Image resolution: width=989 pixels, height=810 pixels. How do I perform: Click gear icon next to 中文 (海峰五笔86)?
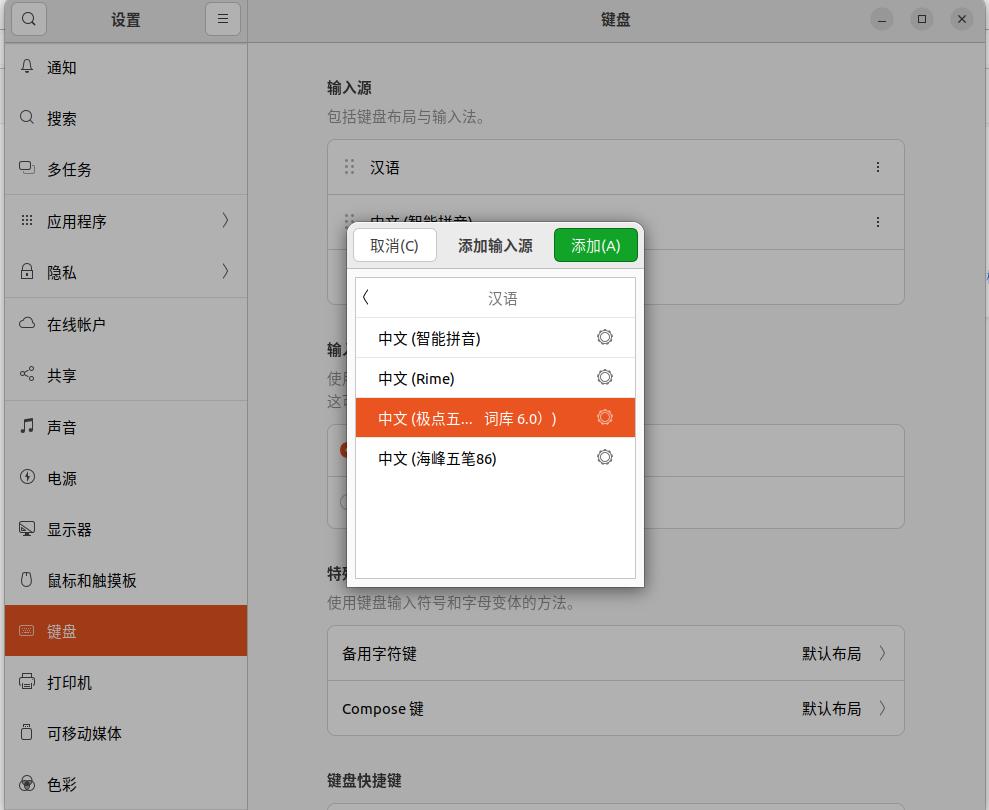click(604, 458)
